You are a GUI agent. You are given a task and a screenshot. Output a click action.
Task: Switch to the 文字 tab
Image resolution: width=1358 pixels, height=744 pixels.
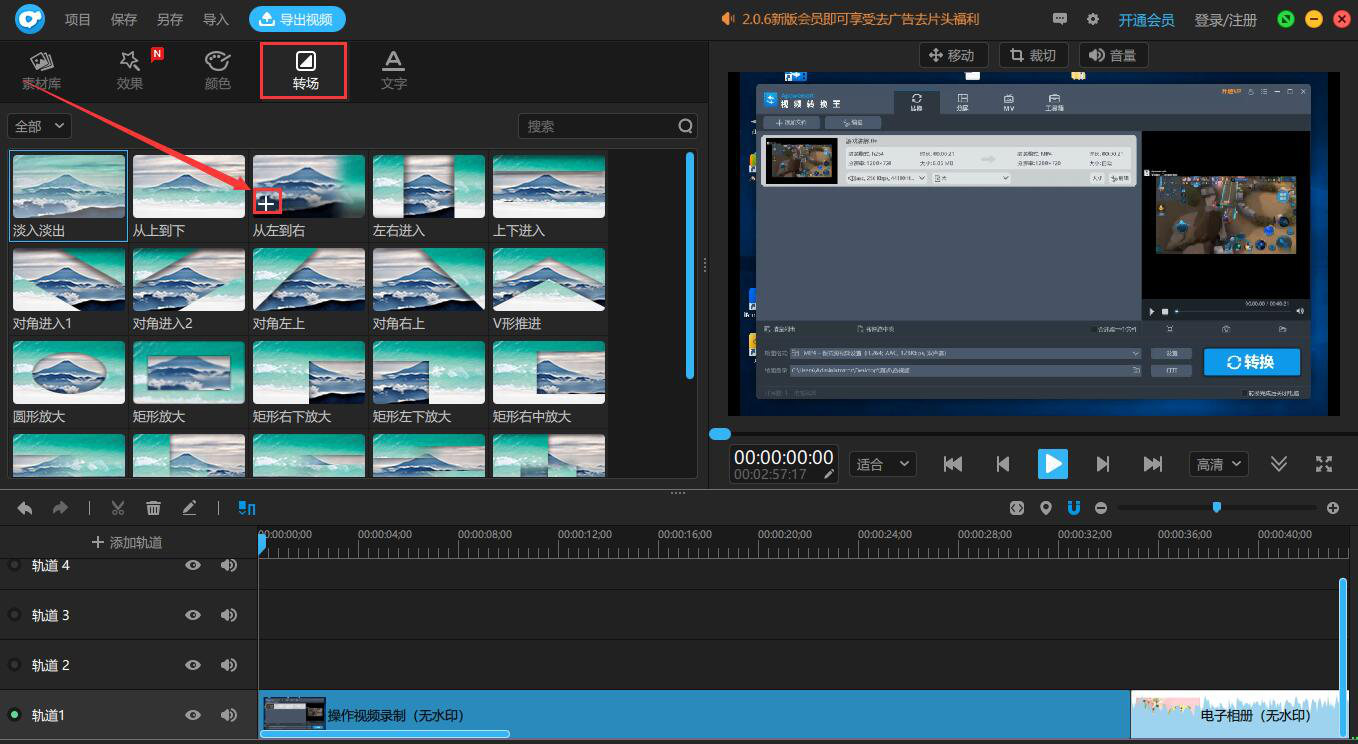click(x=394, y=70)
